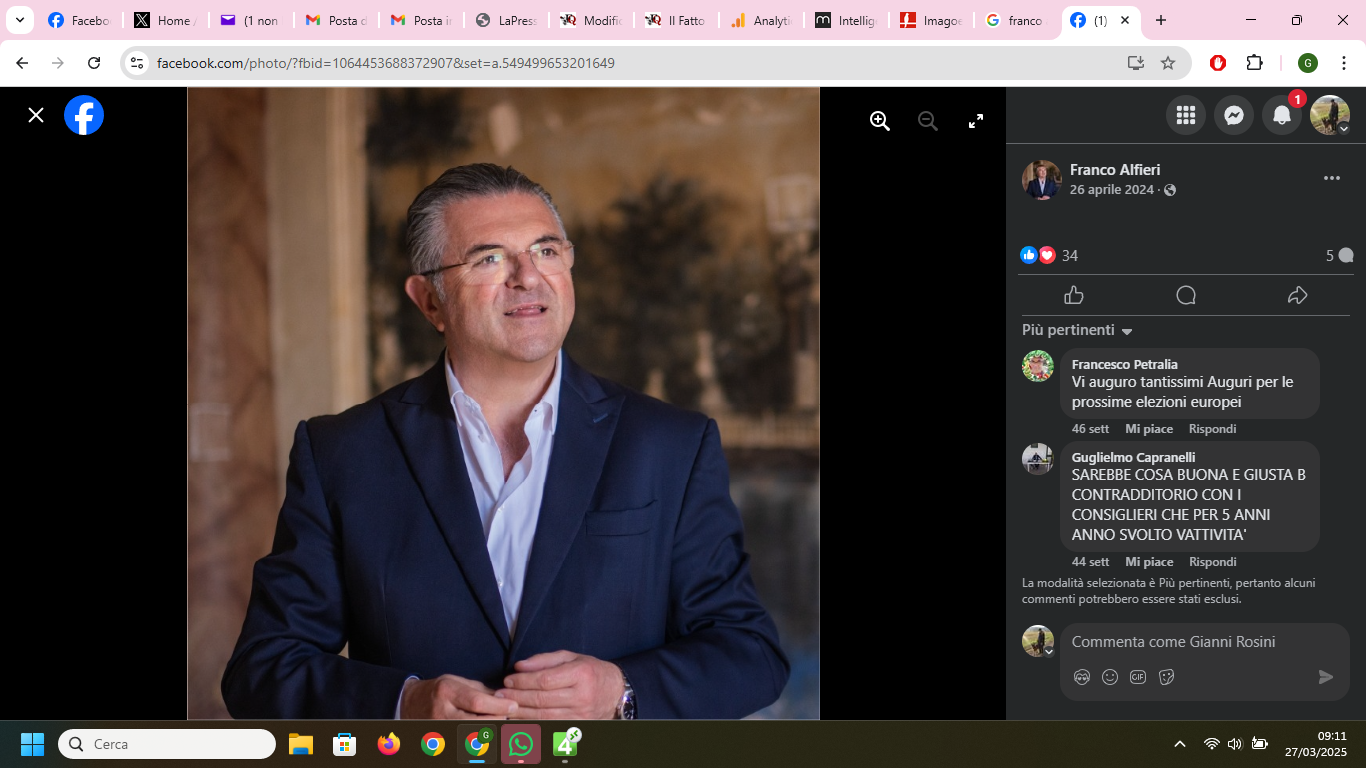Close the photo viewer
Viewport: 1366px width, 768px height.
click(36, 115)
